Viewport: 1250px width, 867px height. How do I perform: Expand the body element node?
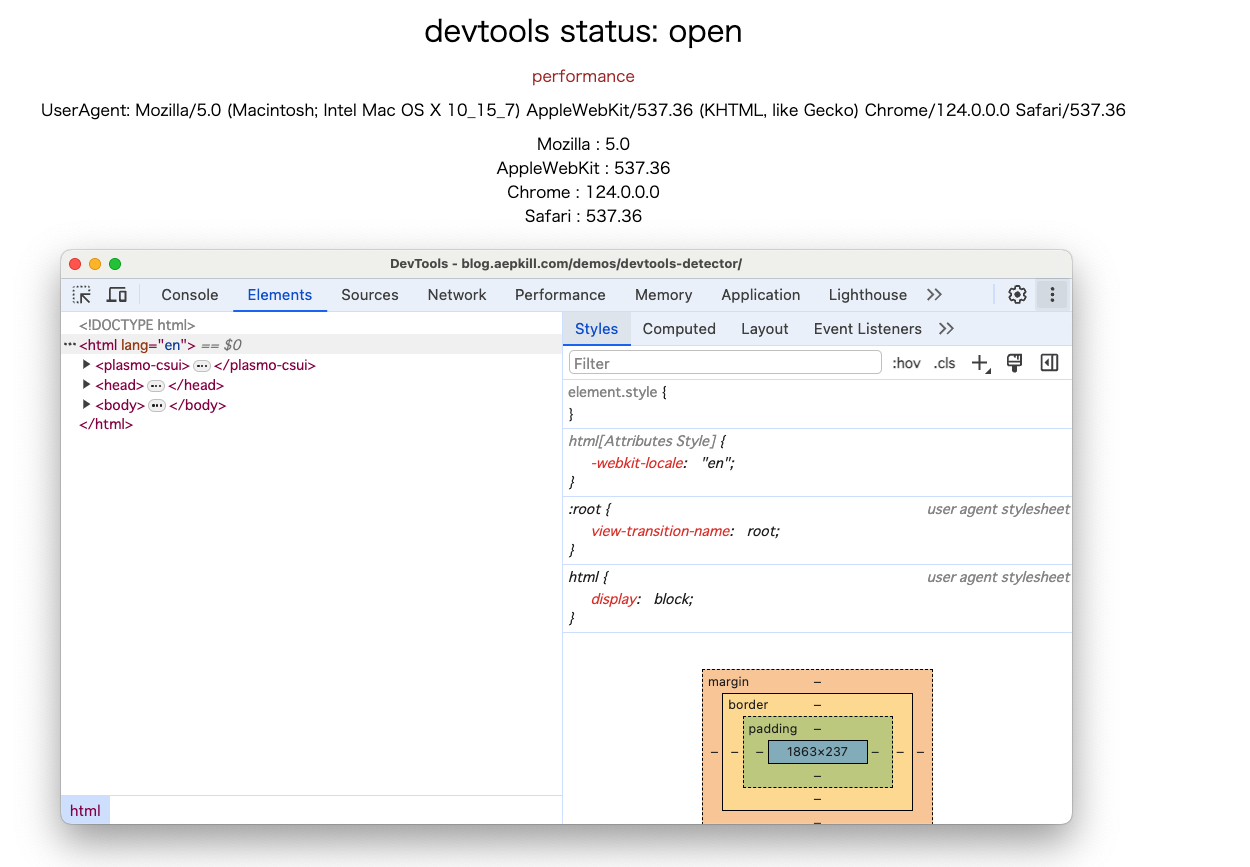[87, 405]
